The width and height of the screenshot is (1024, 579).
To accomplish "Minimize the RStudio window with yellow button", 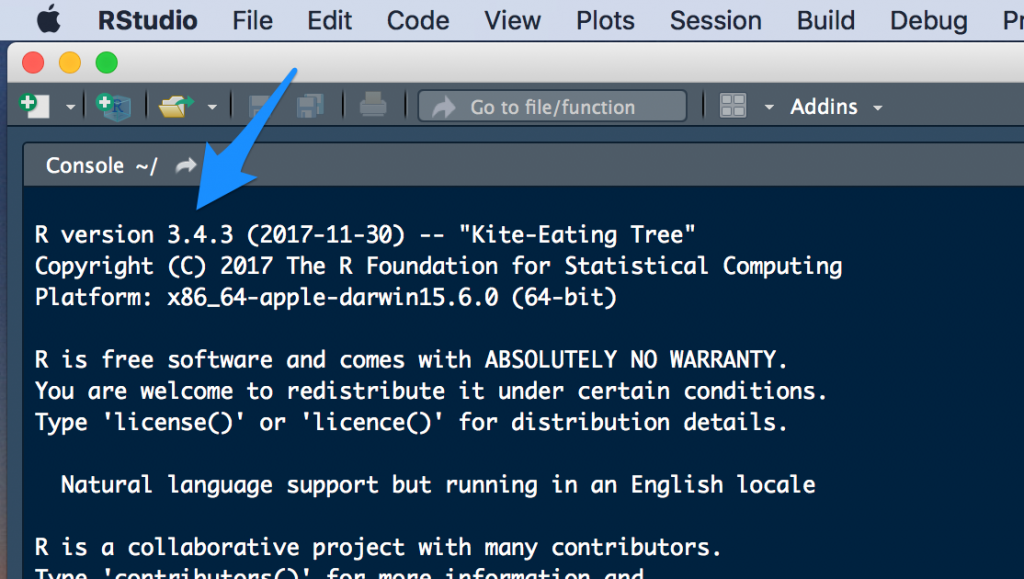I will pos(70,63).
